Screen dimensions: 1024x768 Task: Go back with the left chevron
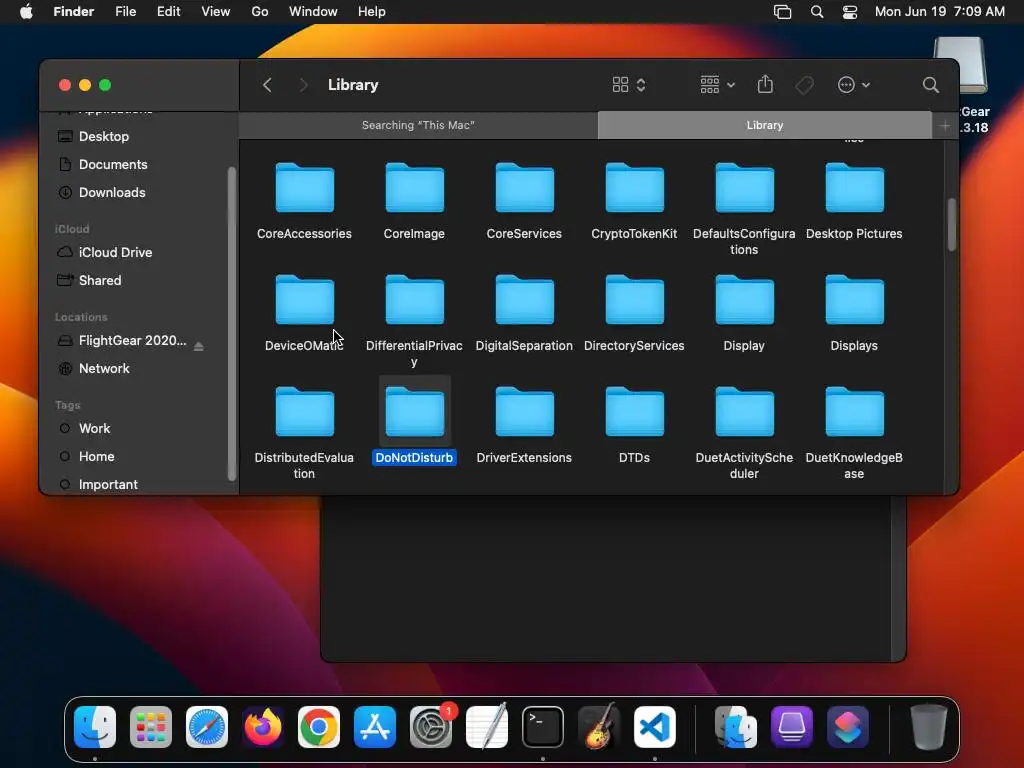coord(267,85)
